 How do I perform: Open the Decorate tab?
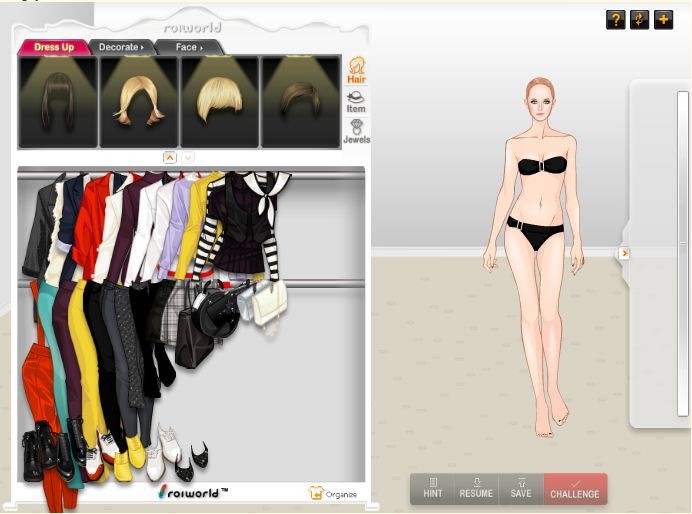pos(120,47)
